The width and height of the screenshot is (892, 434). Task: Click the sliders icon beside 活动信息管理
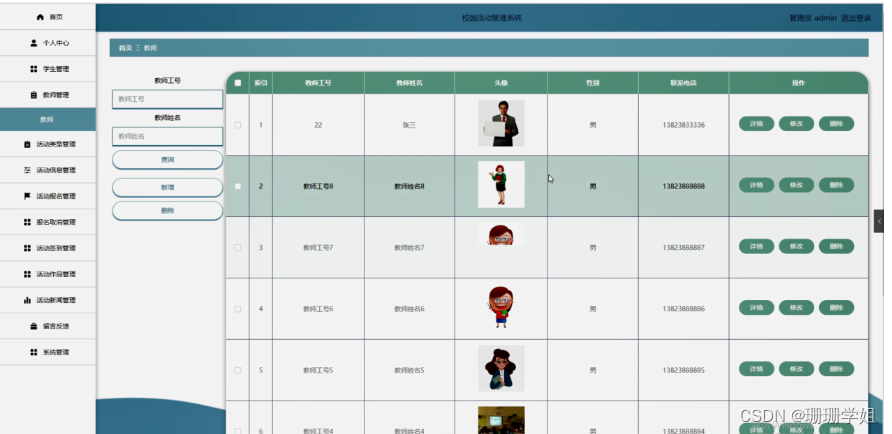(x=27, y=170)
